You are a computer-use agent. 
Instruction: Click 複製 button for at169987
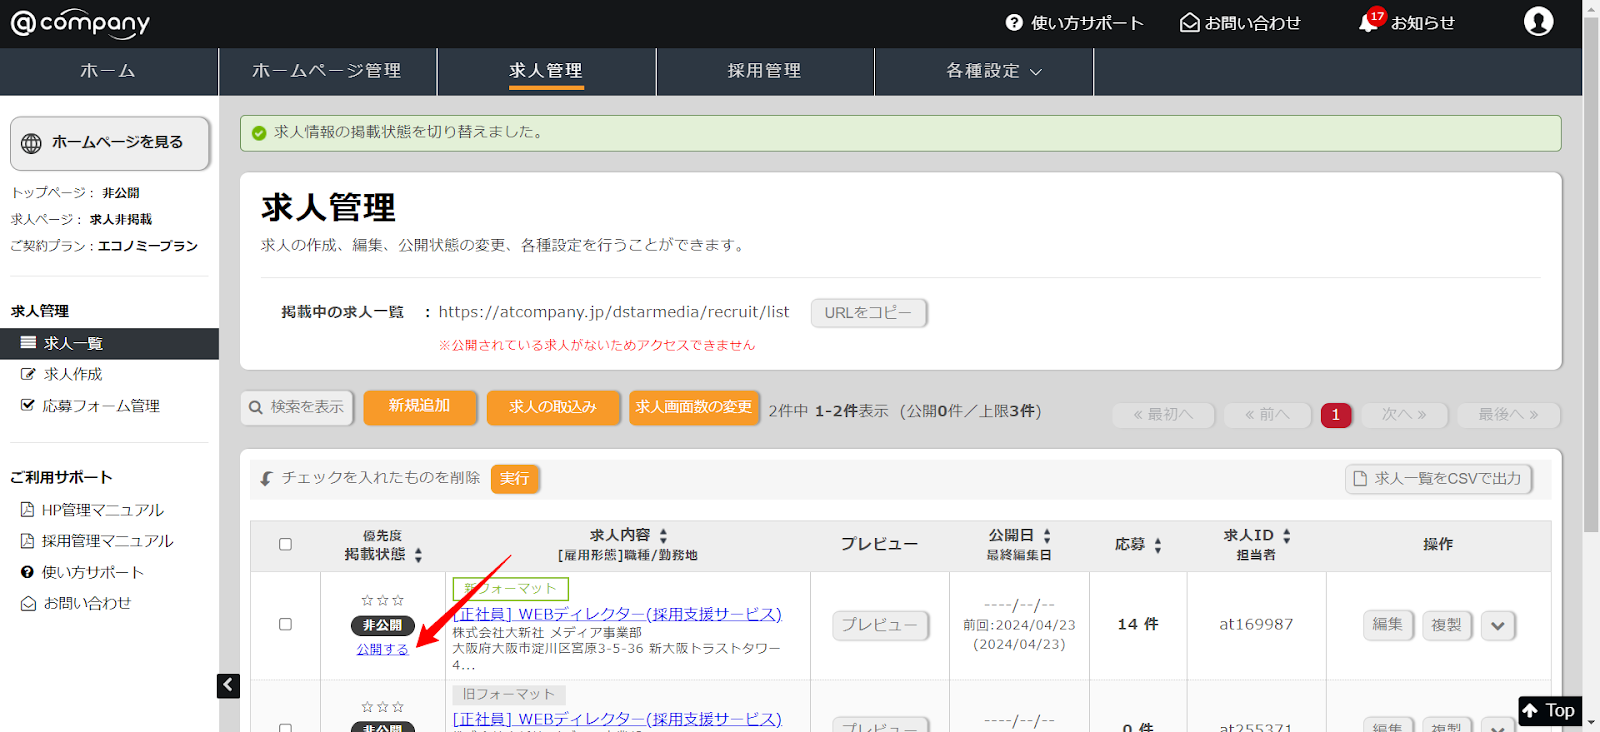[1446, 625]
